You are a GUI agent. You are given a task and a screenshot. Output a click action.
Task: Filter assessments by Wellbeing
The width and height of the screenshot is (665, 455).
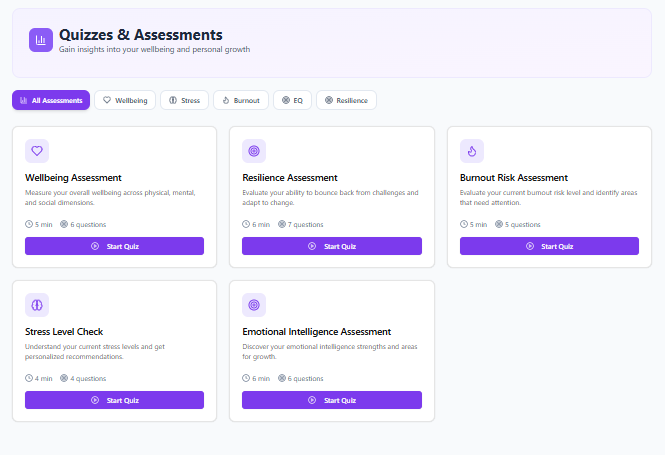(x=125, y=100)
